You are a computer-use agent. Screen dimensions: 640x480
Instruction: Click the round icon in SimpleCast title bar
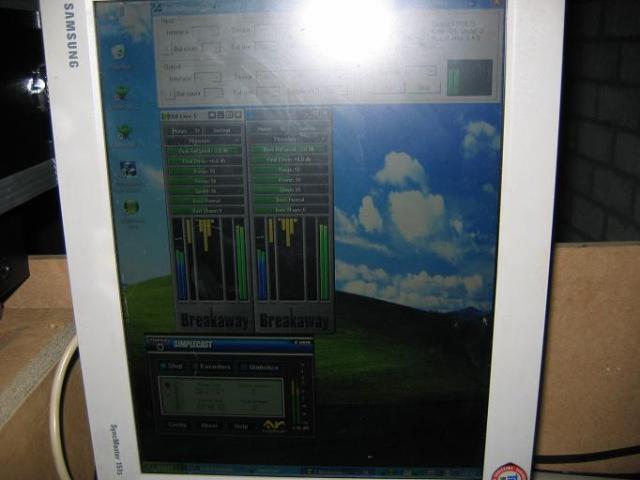coord(160,347)
